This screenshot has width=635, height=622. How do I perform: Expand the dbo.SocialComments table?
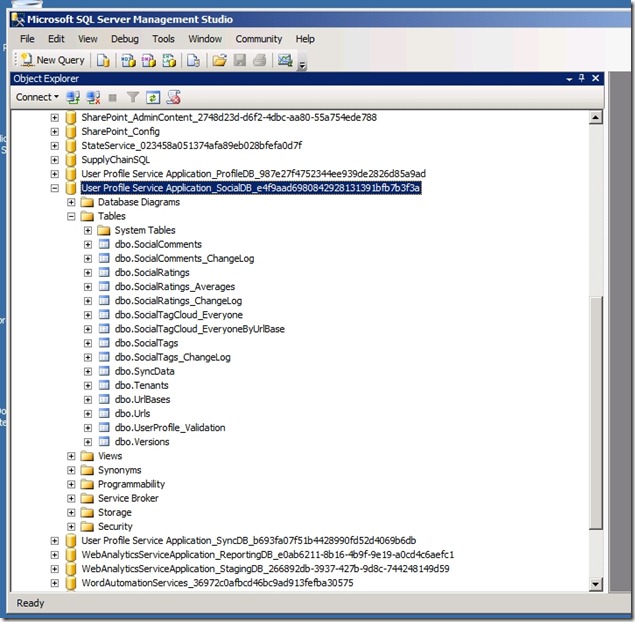[x=88, y=244]
